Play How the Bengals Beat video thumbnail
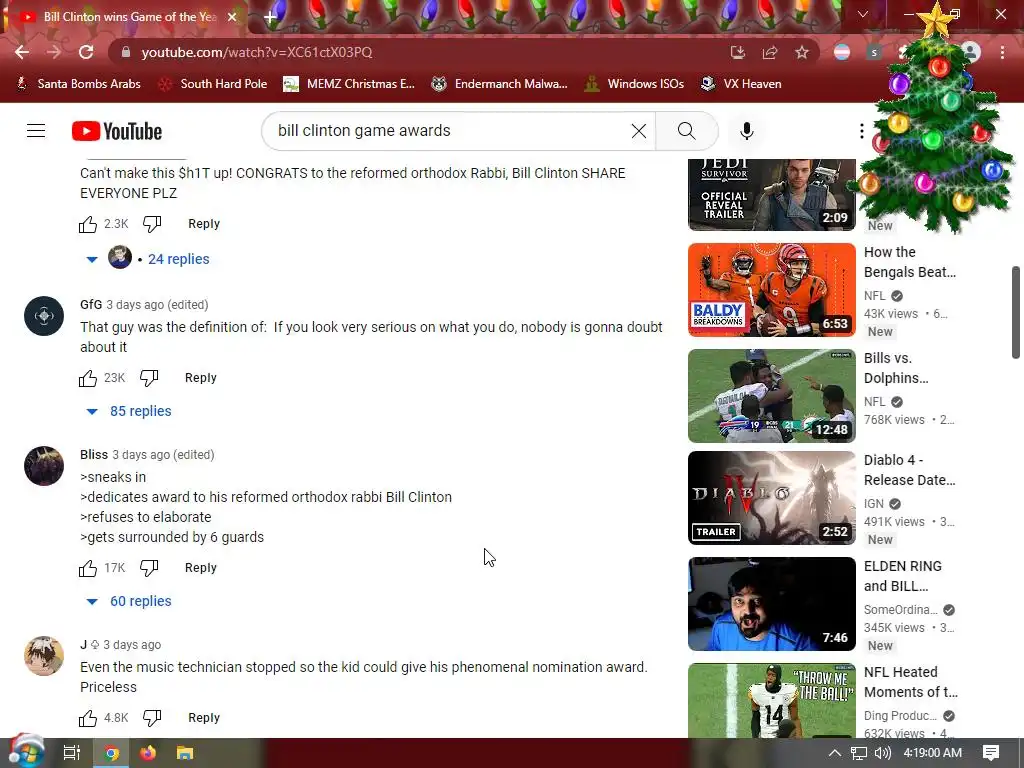This screenshot has width=1024, height=768. point(771,290)
